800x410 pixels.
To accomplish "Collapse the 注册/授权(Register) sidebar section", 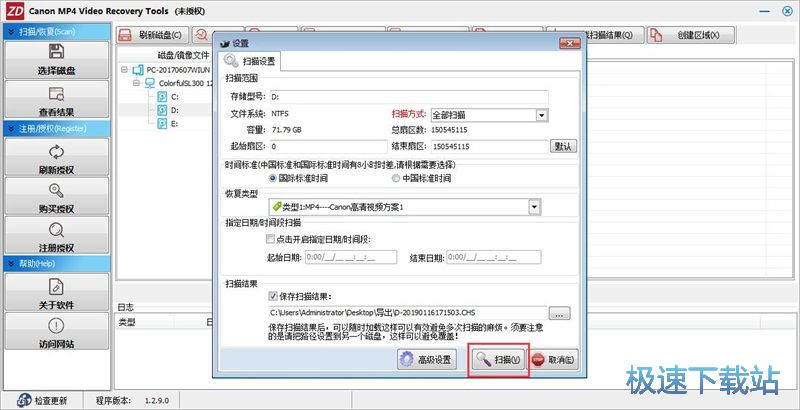I will [x=11, y=129].
